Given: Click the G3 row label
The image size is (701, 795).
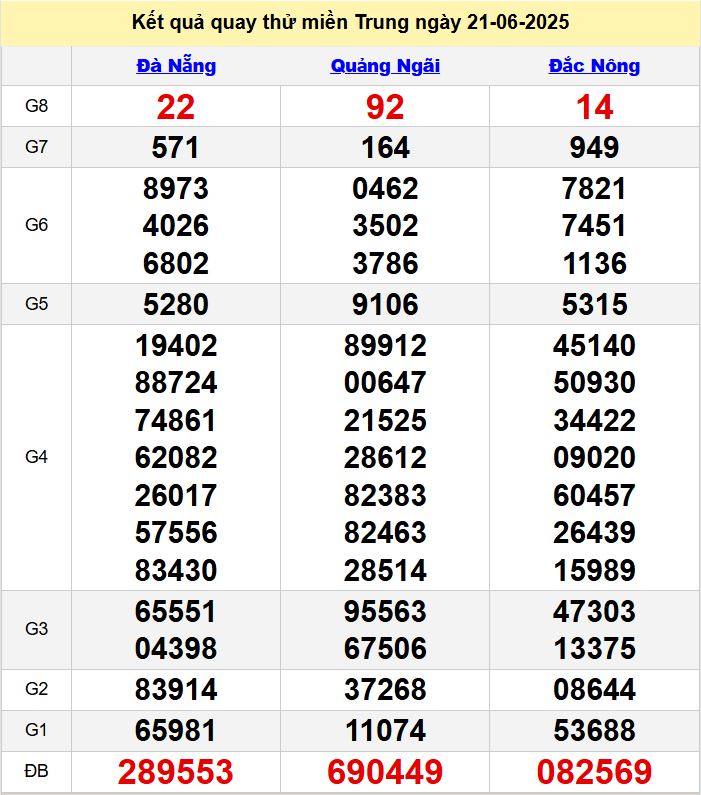Looking at the screenshot, I should tap(36, 629).
